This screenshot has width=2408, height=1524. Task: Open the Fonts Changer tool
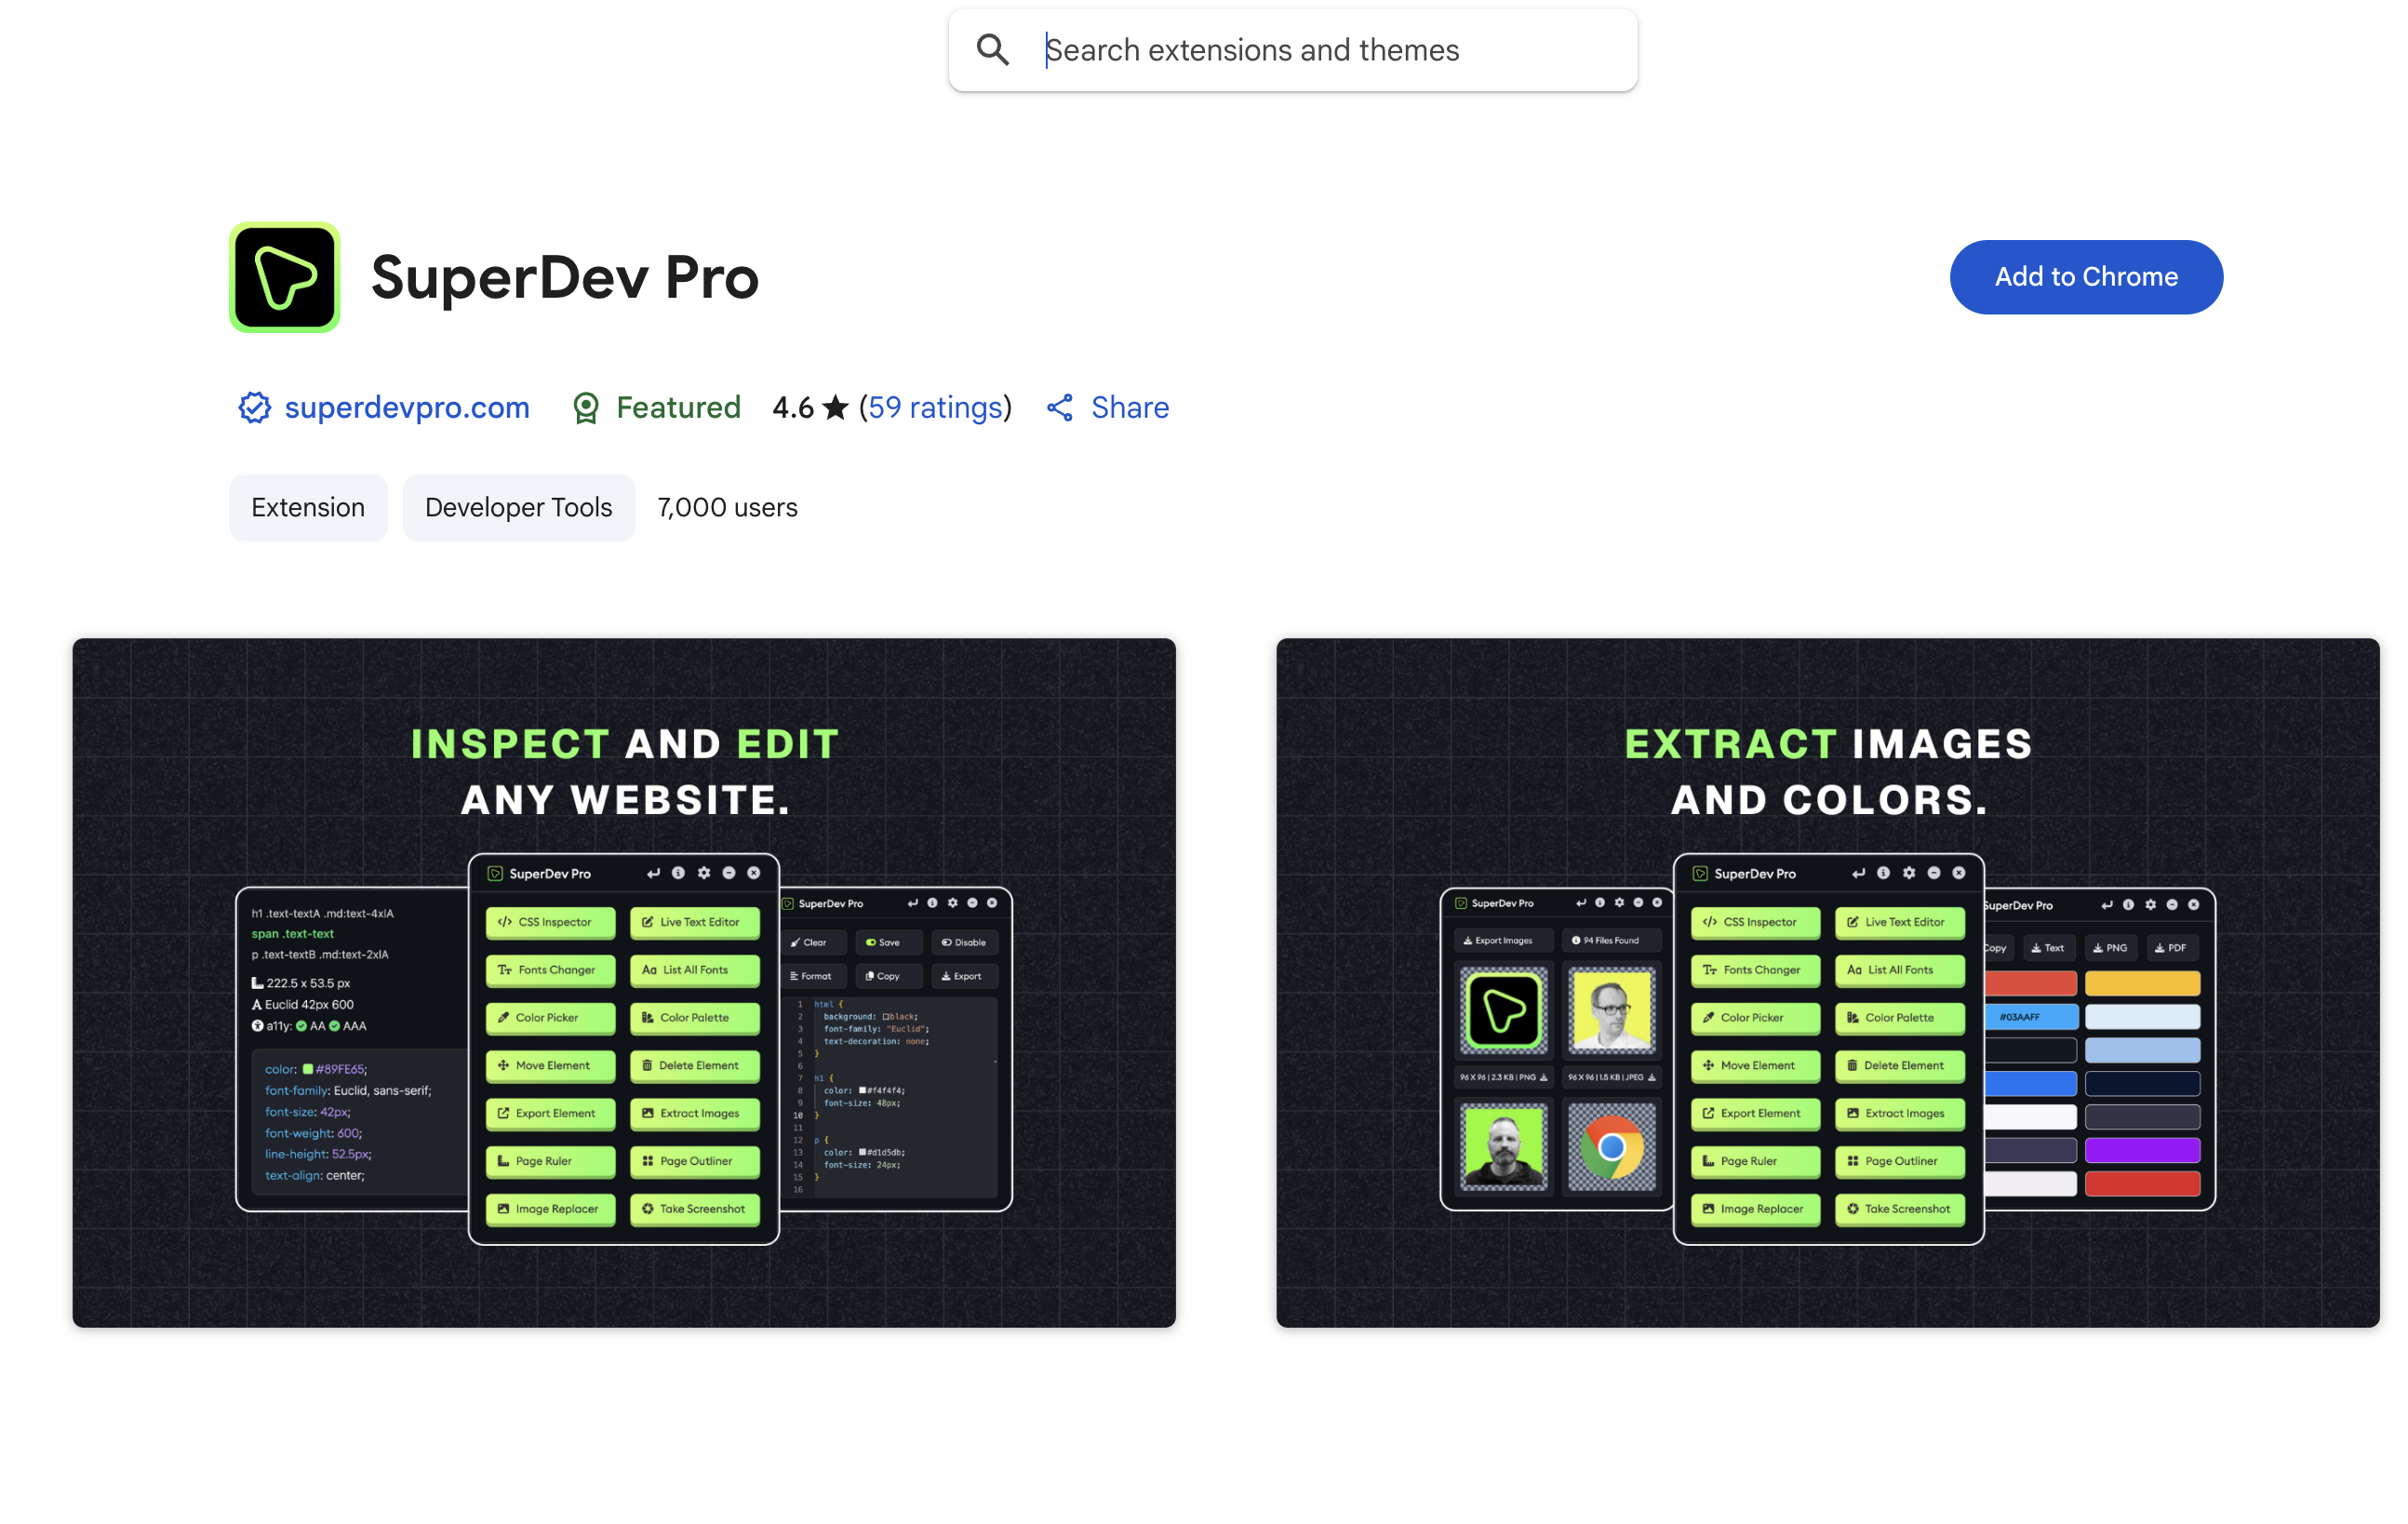549,970
